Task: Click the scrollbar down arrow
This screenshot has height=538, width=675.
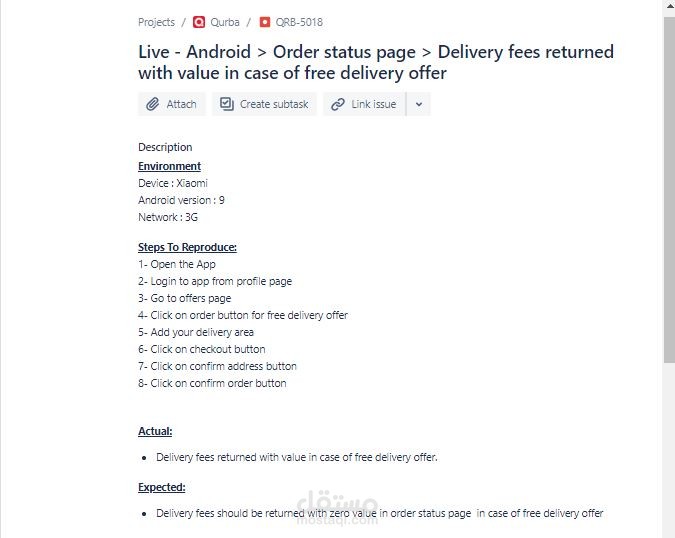Action: tap(668, 531)
